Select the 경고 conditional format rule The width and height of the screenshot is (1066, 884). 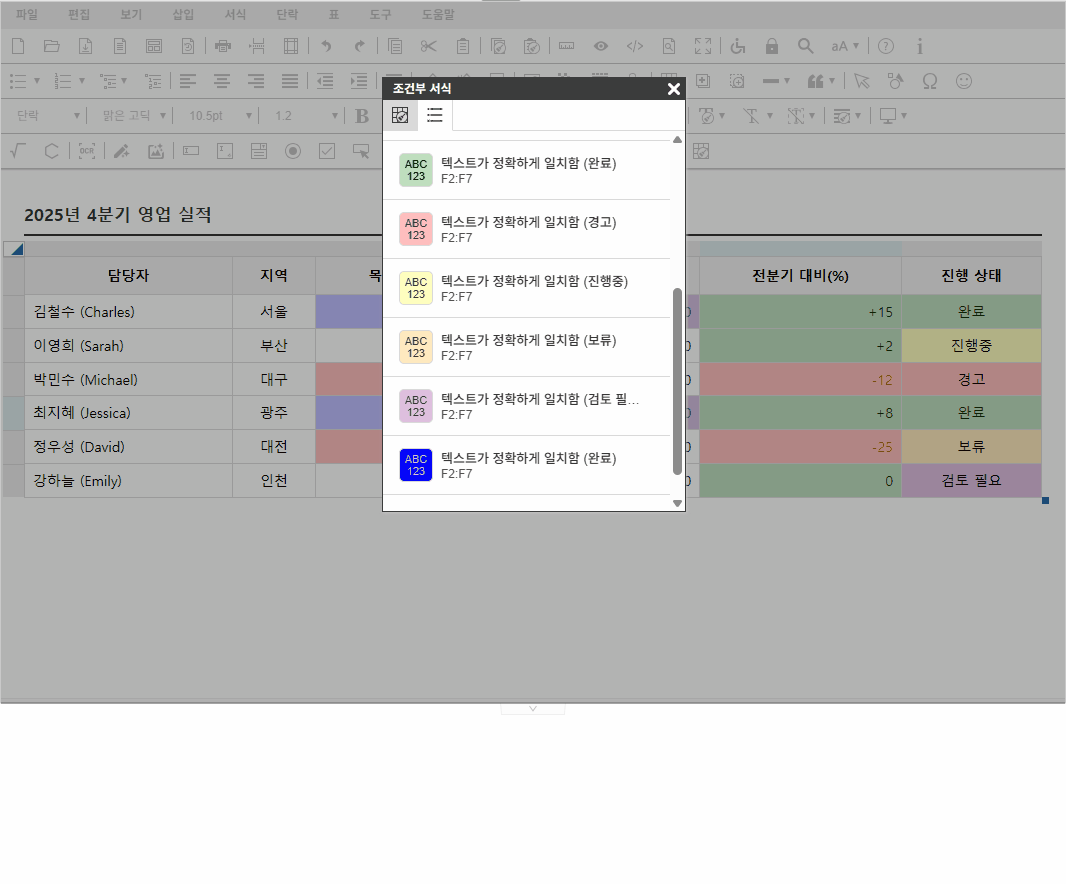tap(530, 229)
